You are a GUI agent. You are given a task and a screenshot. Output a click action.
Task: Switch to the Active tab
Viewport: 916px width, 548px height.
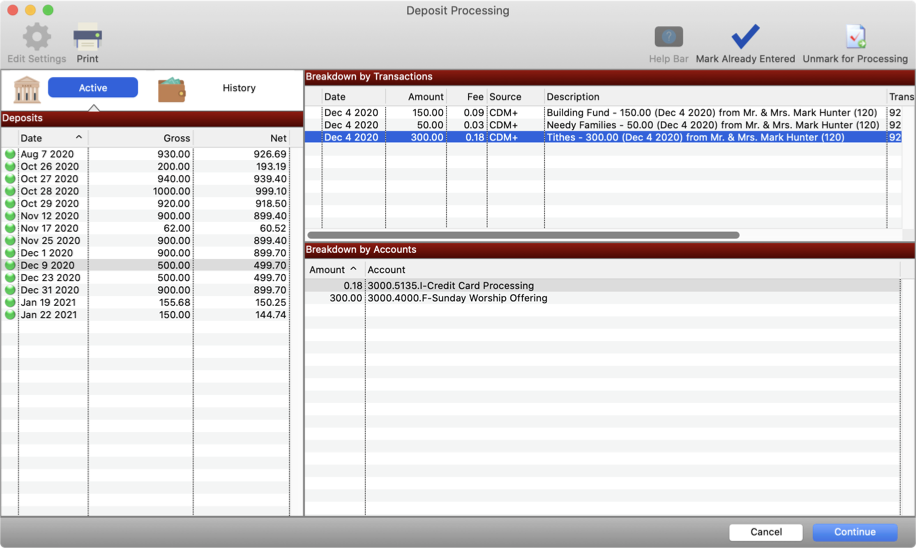93,88
